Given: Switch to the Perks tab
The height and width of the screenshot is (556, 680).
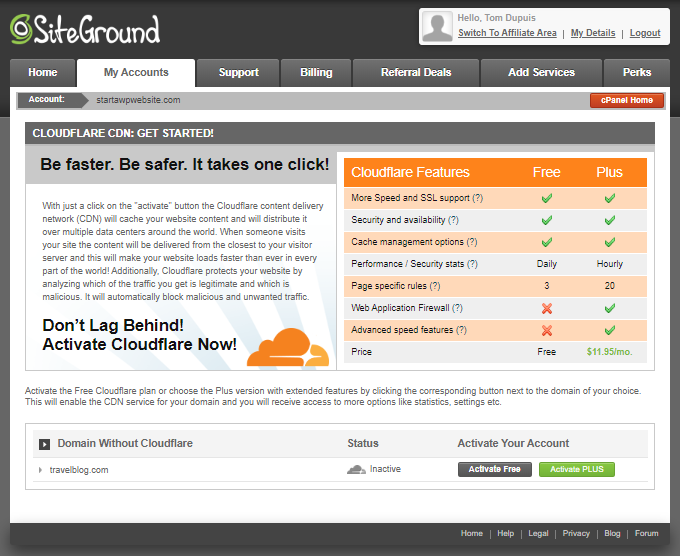Looking at the screenshot, I should click(637, 72).
